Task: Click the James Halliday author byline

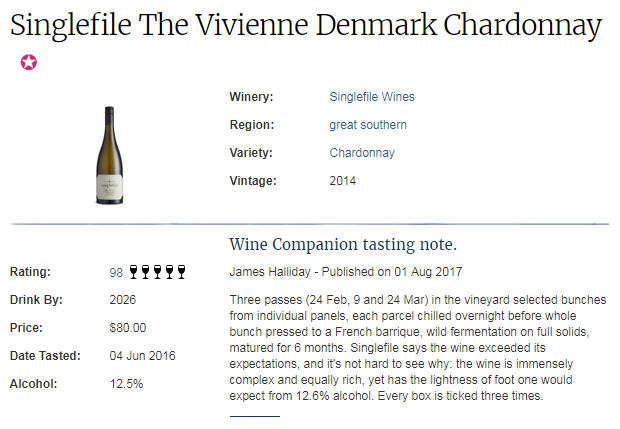Action: [x=346, y=272]
